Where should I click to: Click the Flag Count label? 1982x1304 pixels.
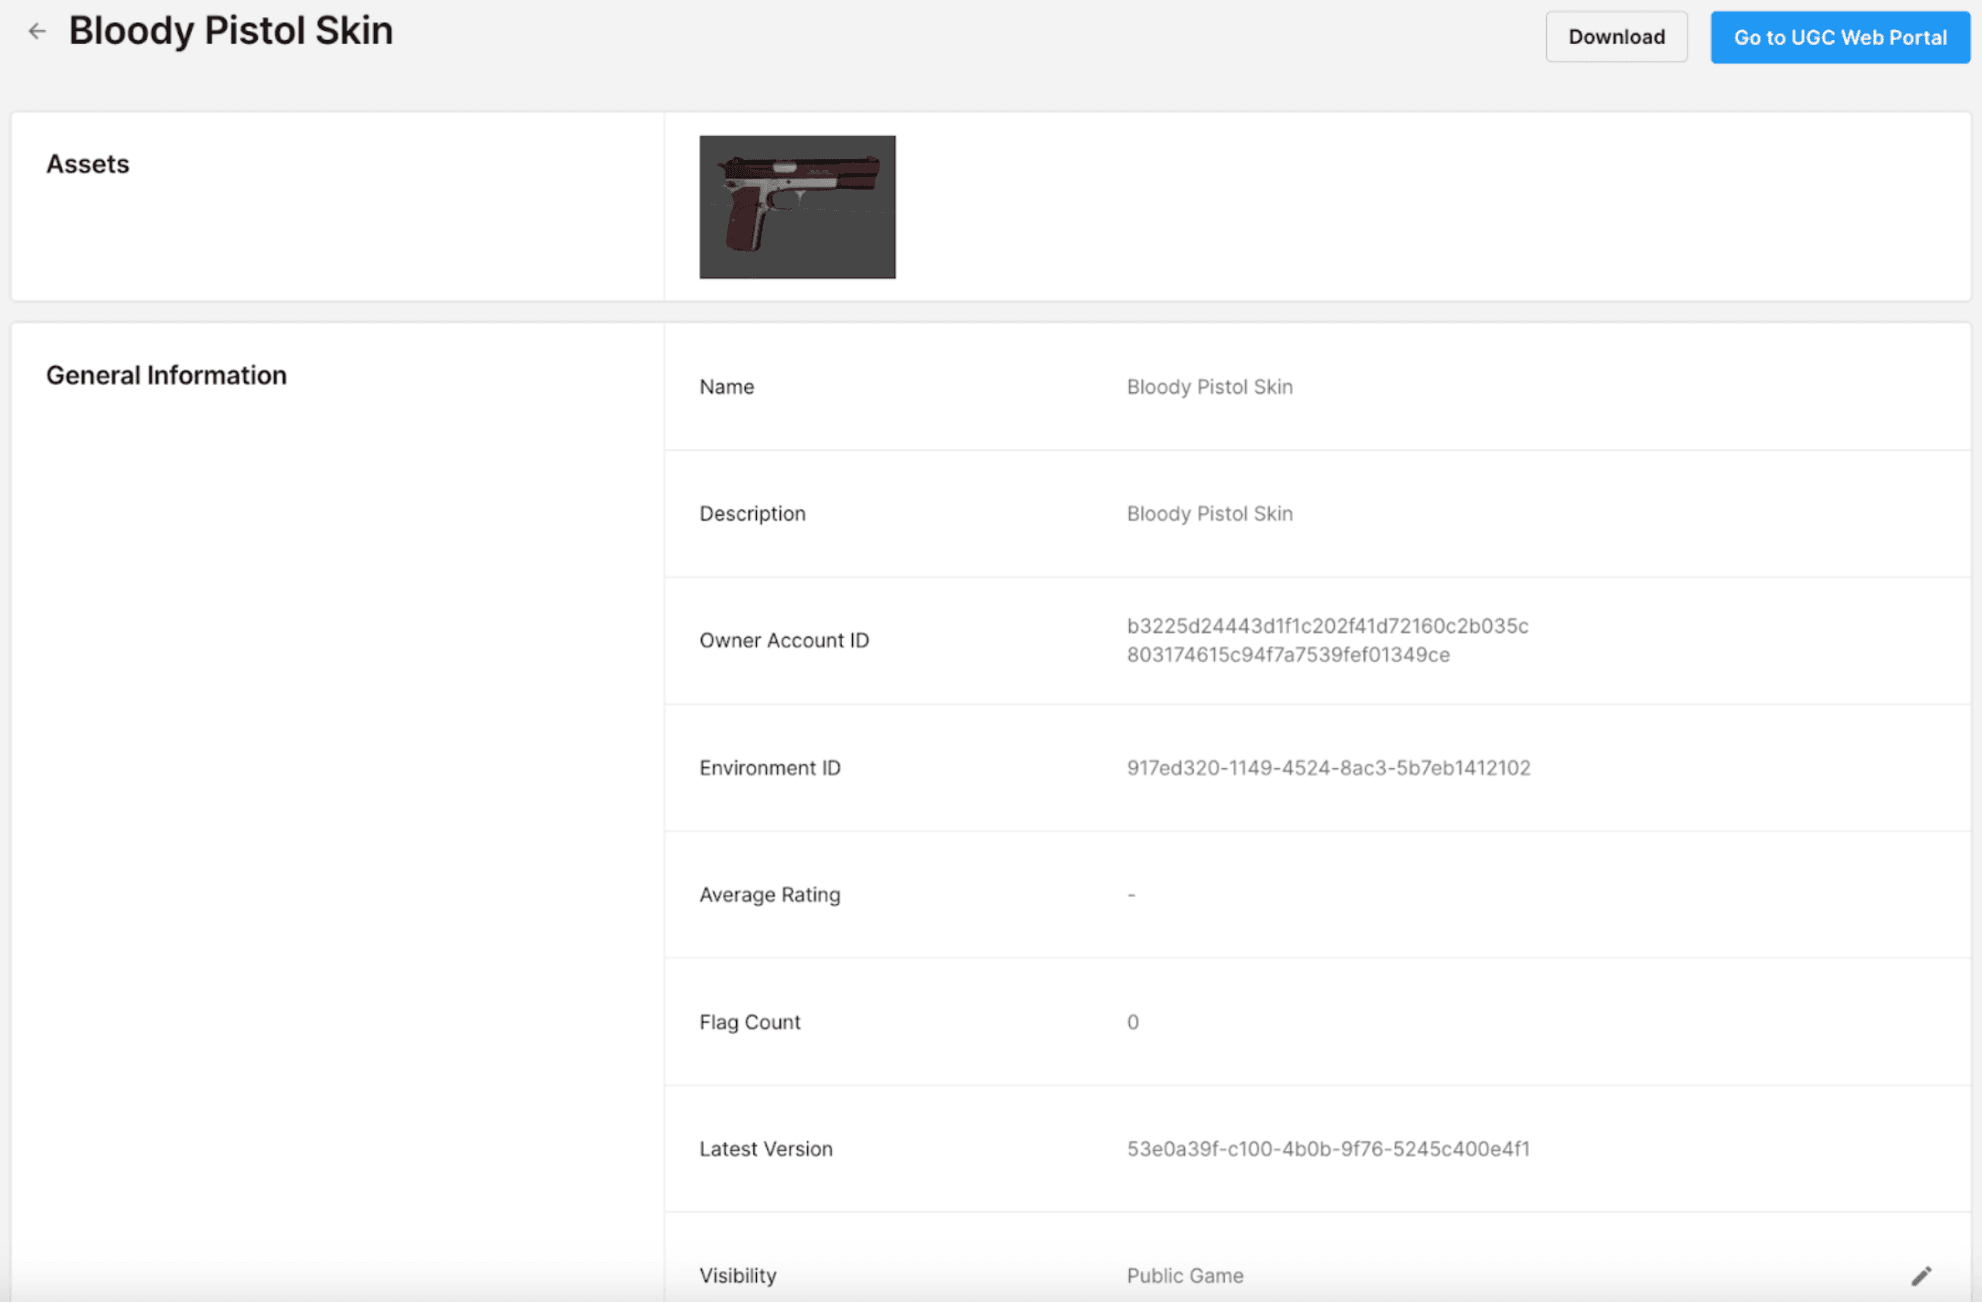coord(749,1022)
